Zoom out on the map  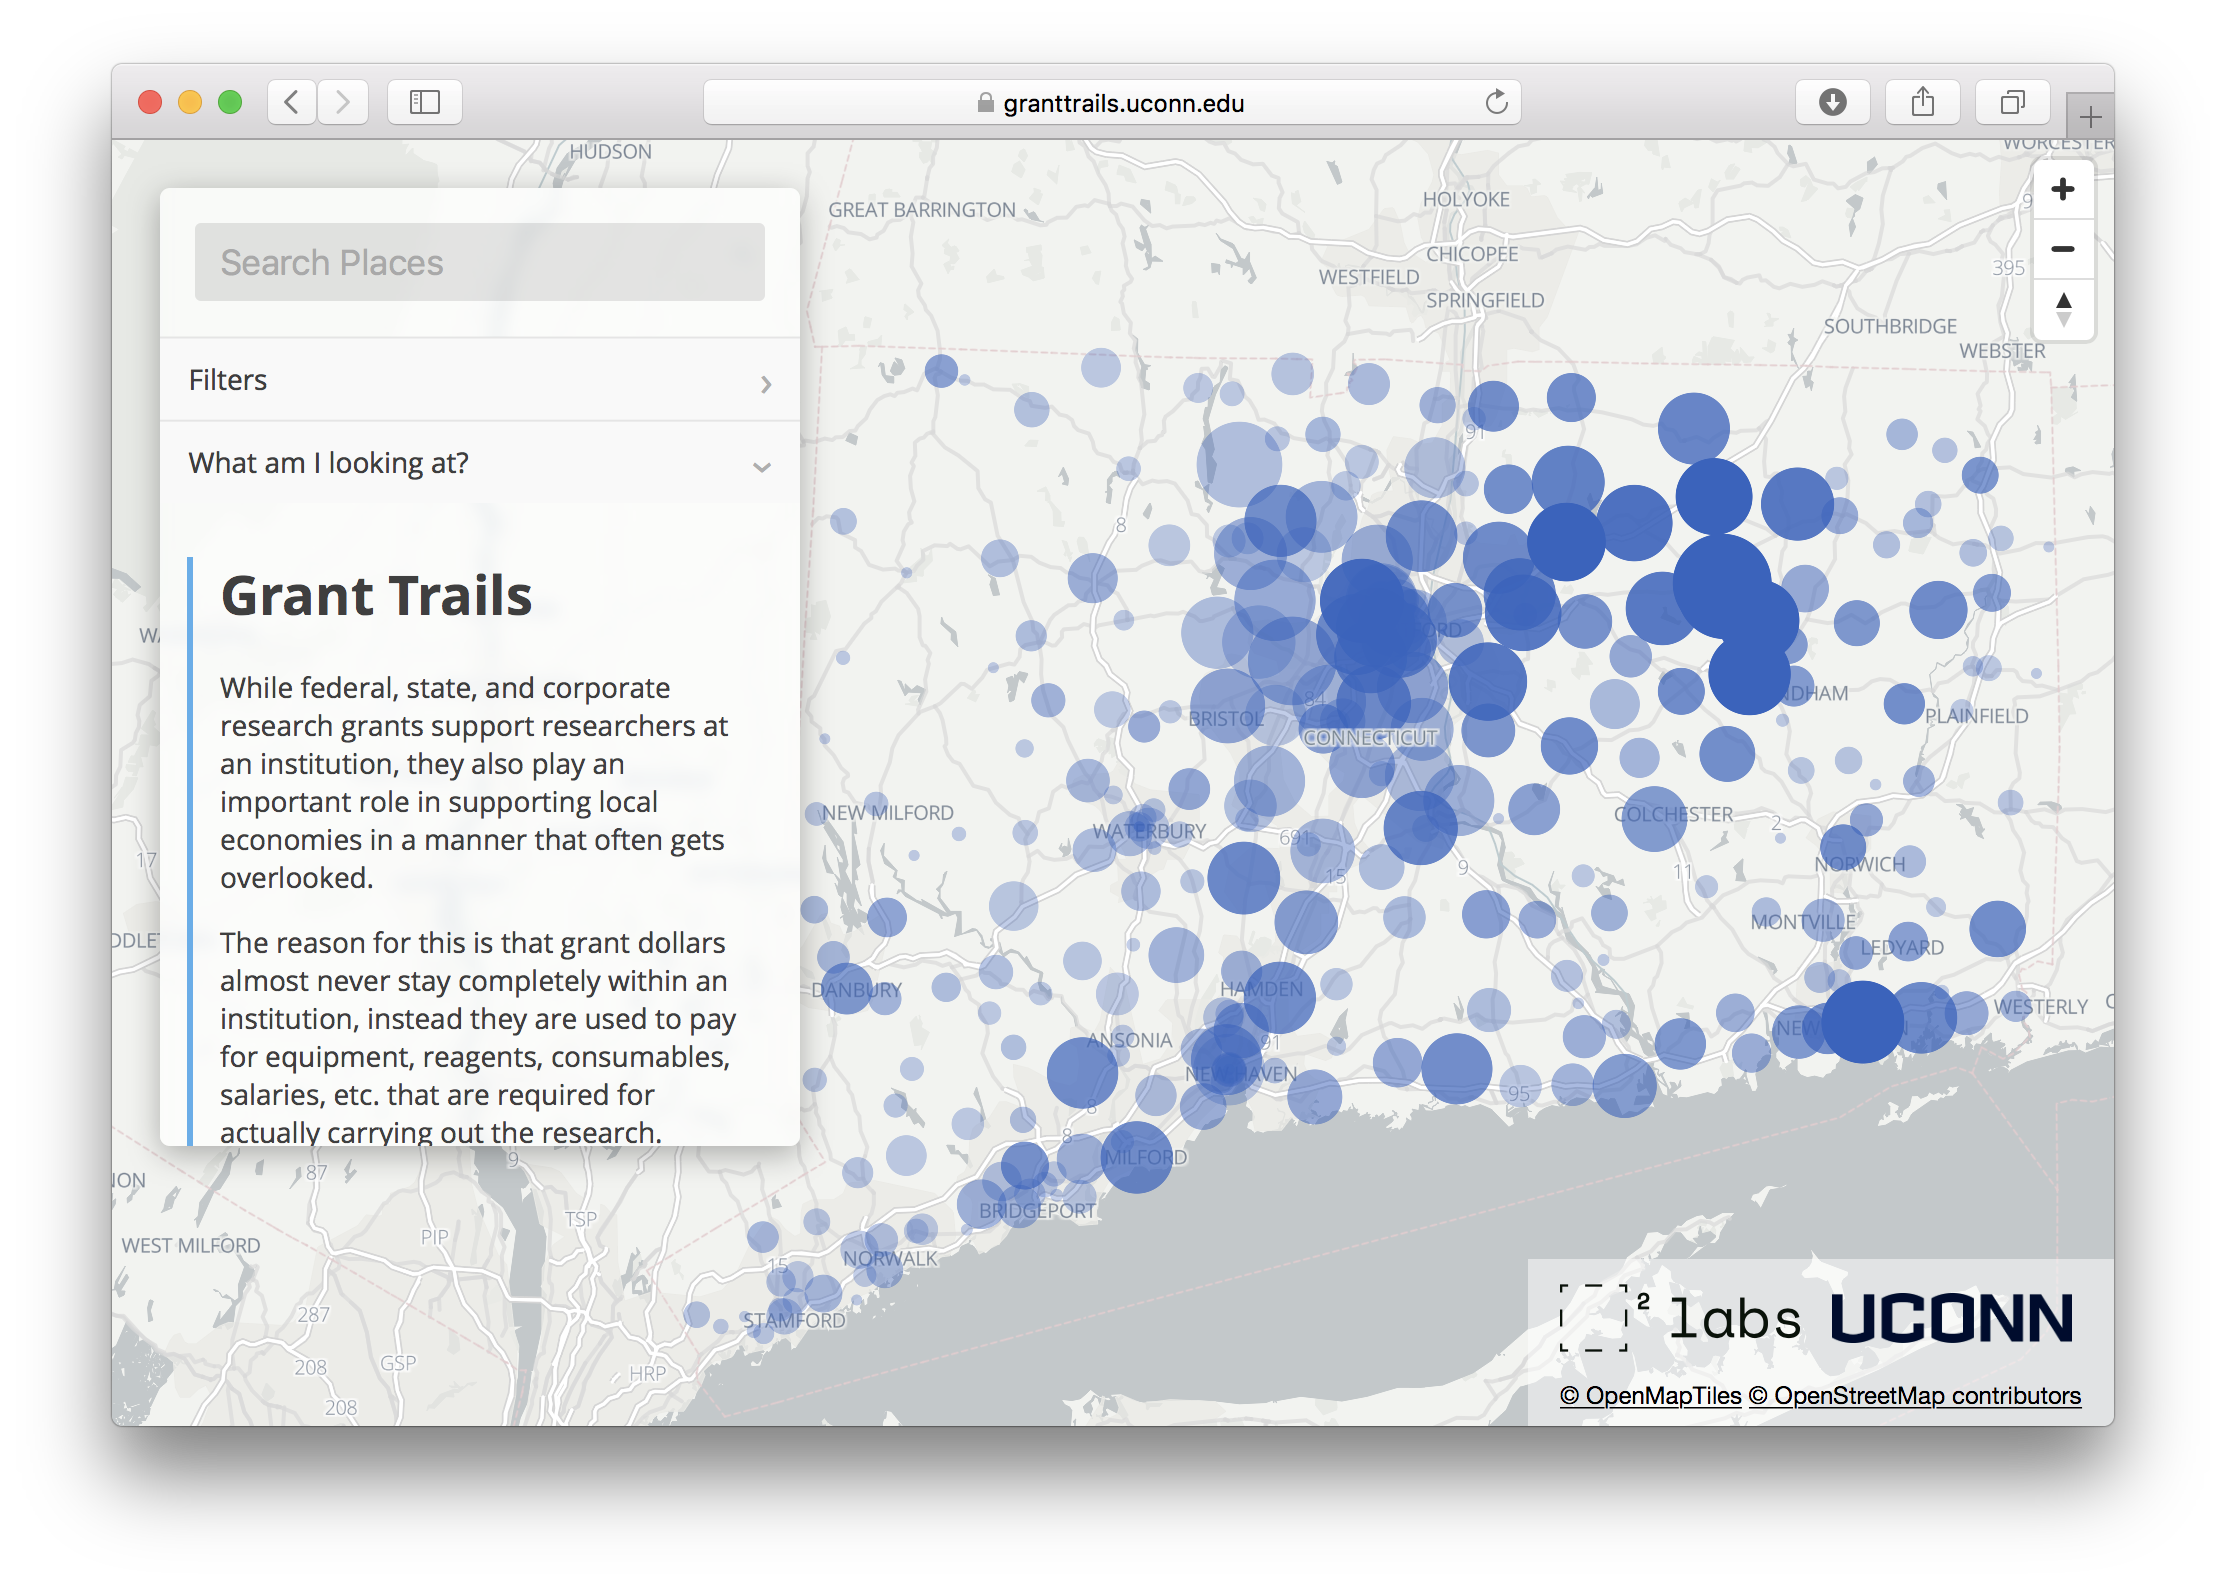click(2063, 249)
